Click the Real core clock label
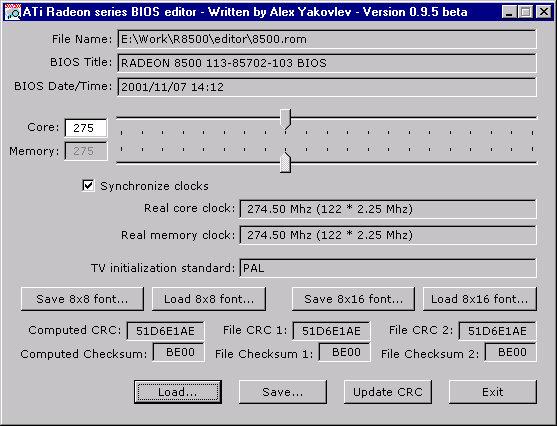This screenshot has width=557, height=426. (x=189, y=208)
